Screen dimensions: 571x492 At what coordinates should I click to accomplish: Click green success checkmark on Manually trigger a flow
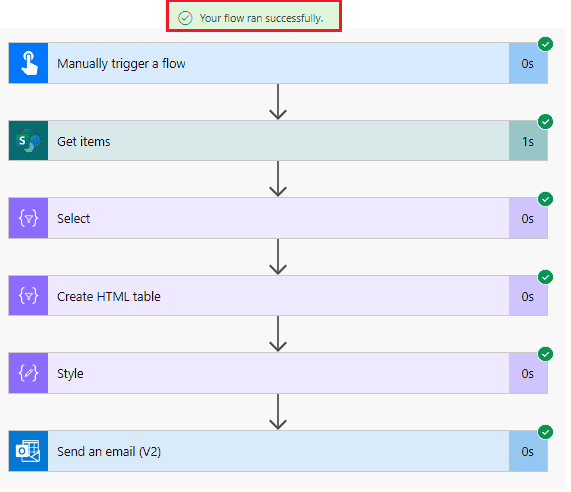(545, 44)
